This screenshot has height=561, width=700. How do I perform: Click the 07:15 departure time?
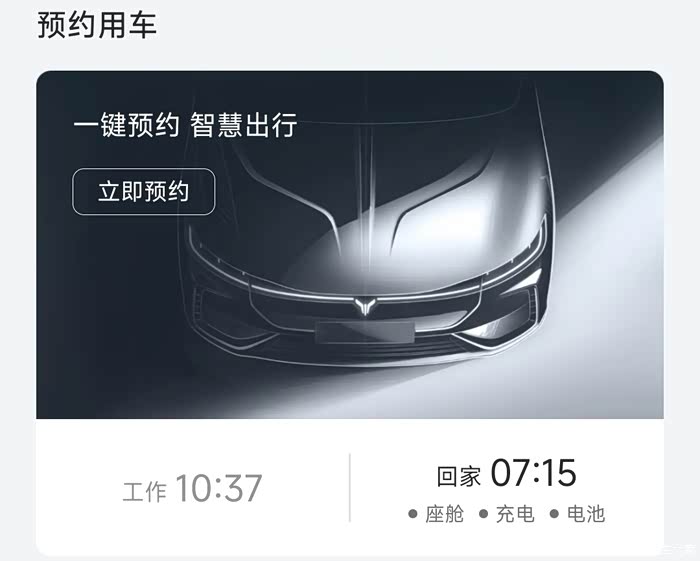[534, 473]
